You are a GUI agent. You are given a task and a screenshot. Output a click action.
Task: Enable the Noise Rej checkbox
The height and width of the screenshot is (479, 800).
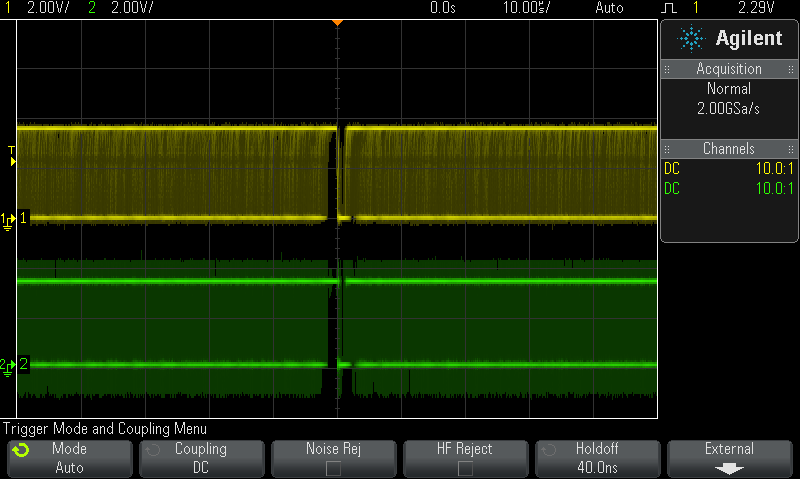point(333,467)
